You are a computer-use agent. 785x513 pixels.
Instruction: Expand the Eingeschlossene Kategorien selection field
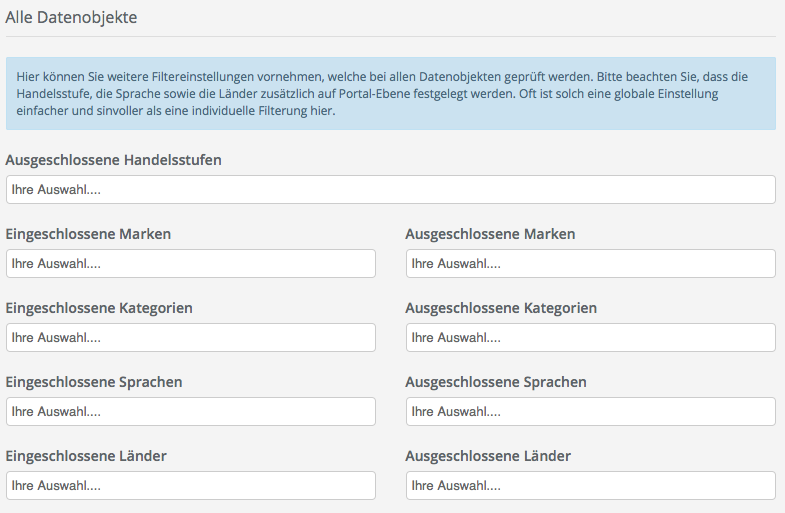190,338
